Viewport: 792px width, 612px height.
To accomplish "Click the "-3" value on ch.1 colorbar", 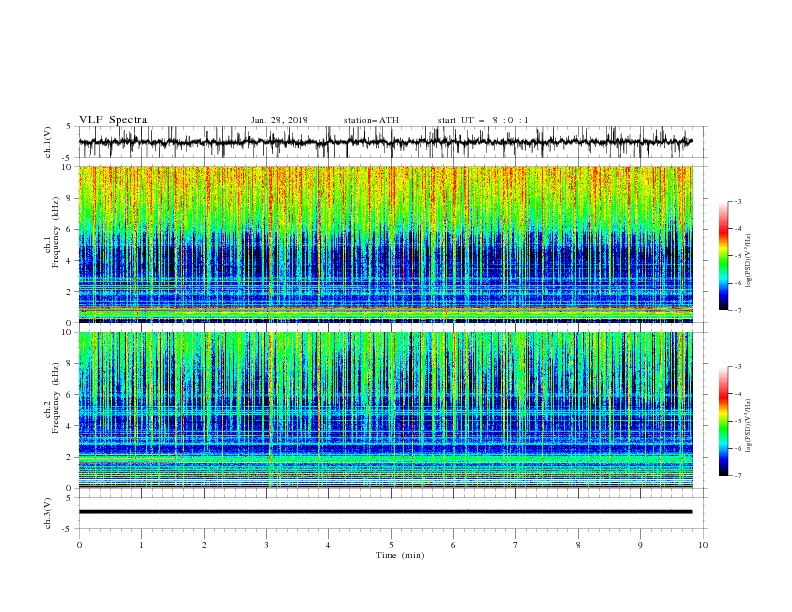I will coord(738,201).
